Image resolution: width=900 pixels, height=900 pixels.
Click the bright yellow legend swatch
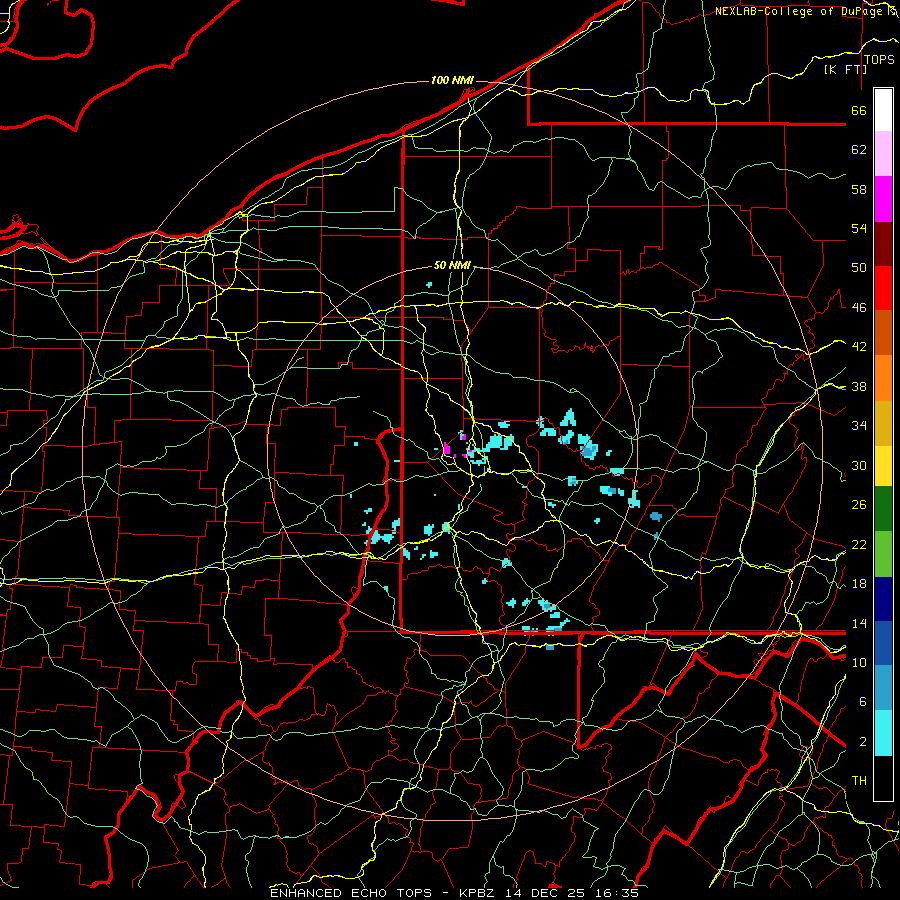pos(883,466)
